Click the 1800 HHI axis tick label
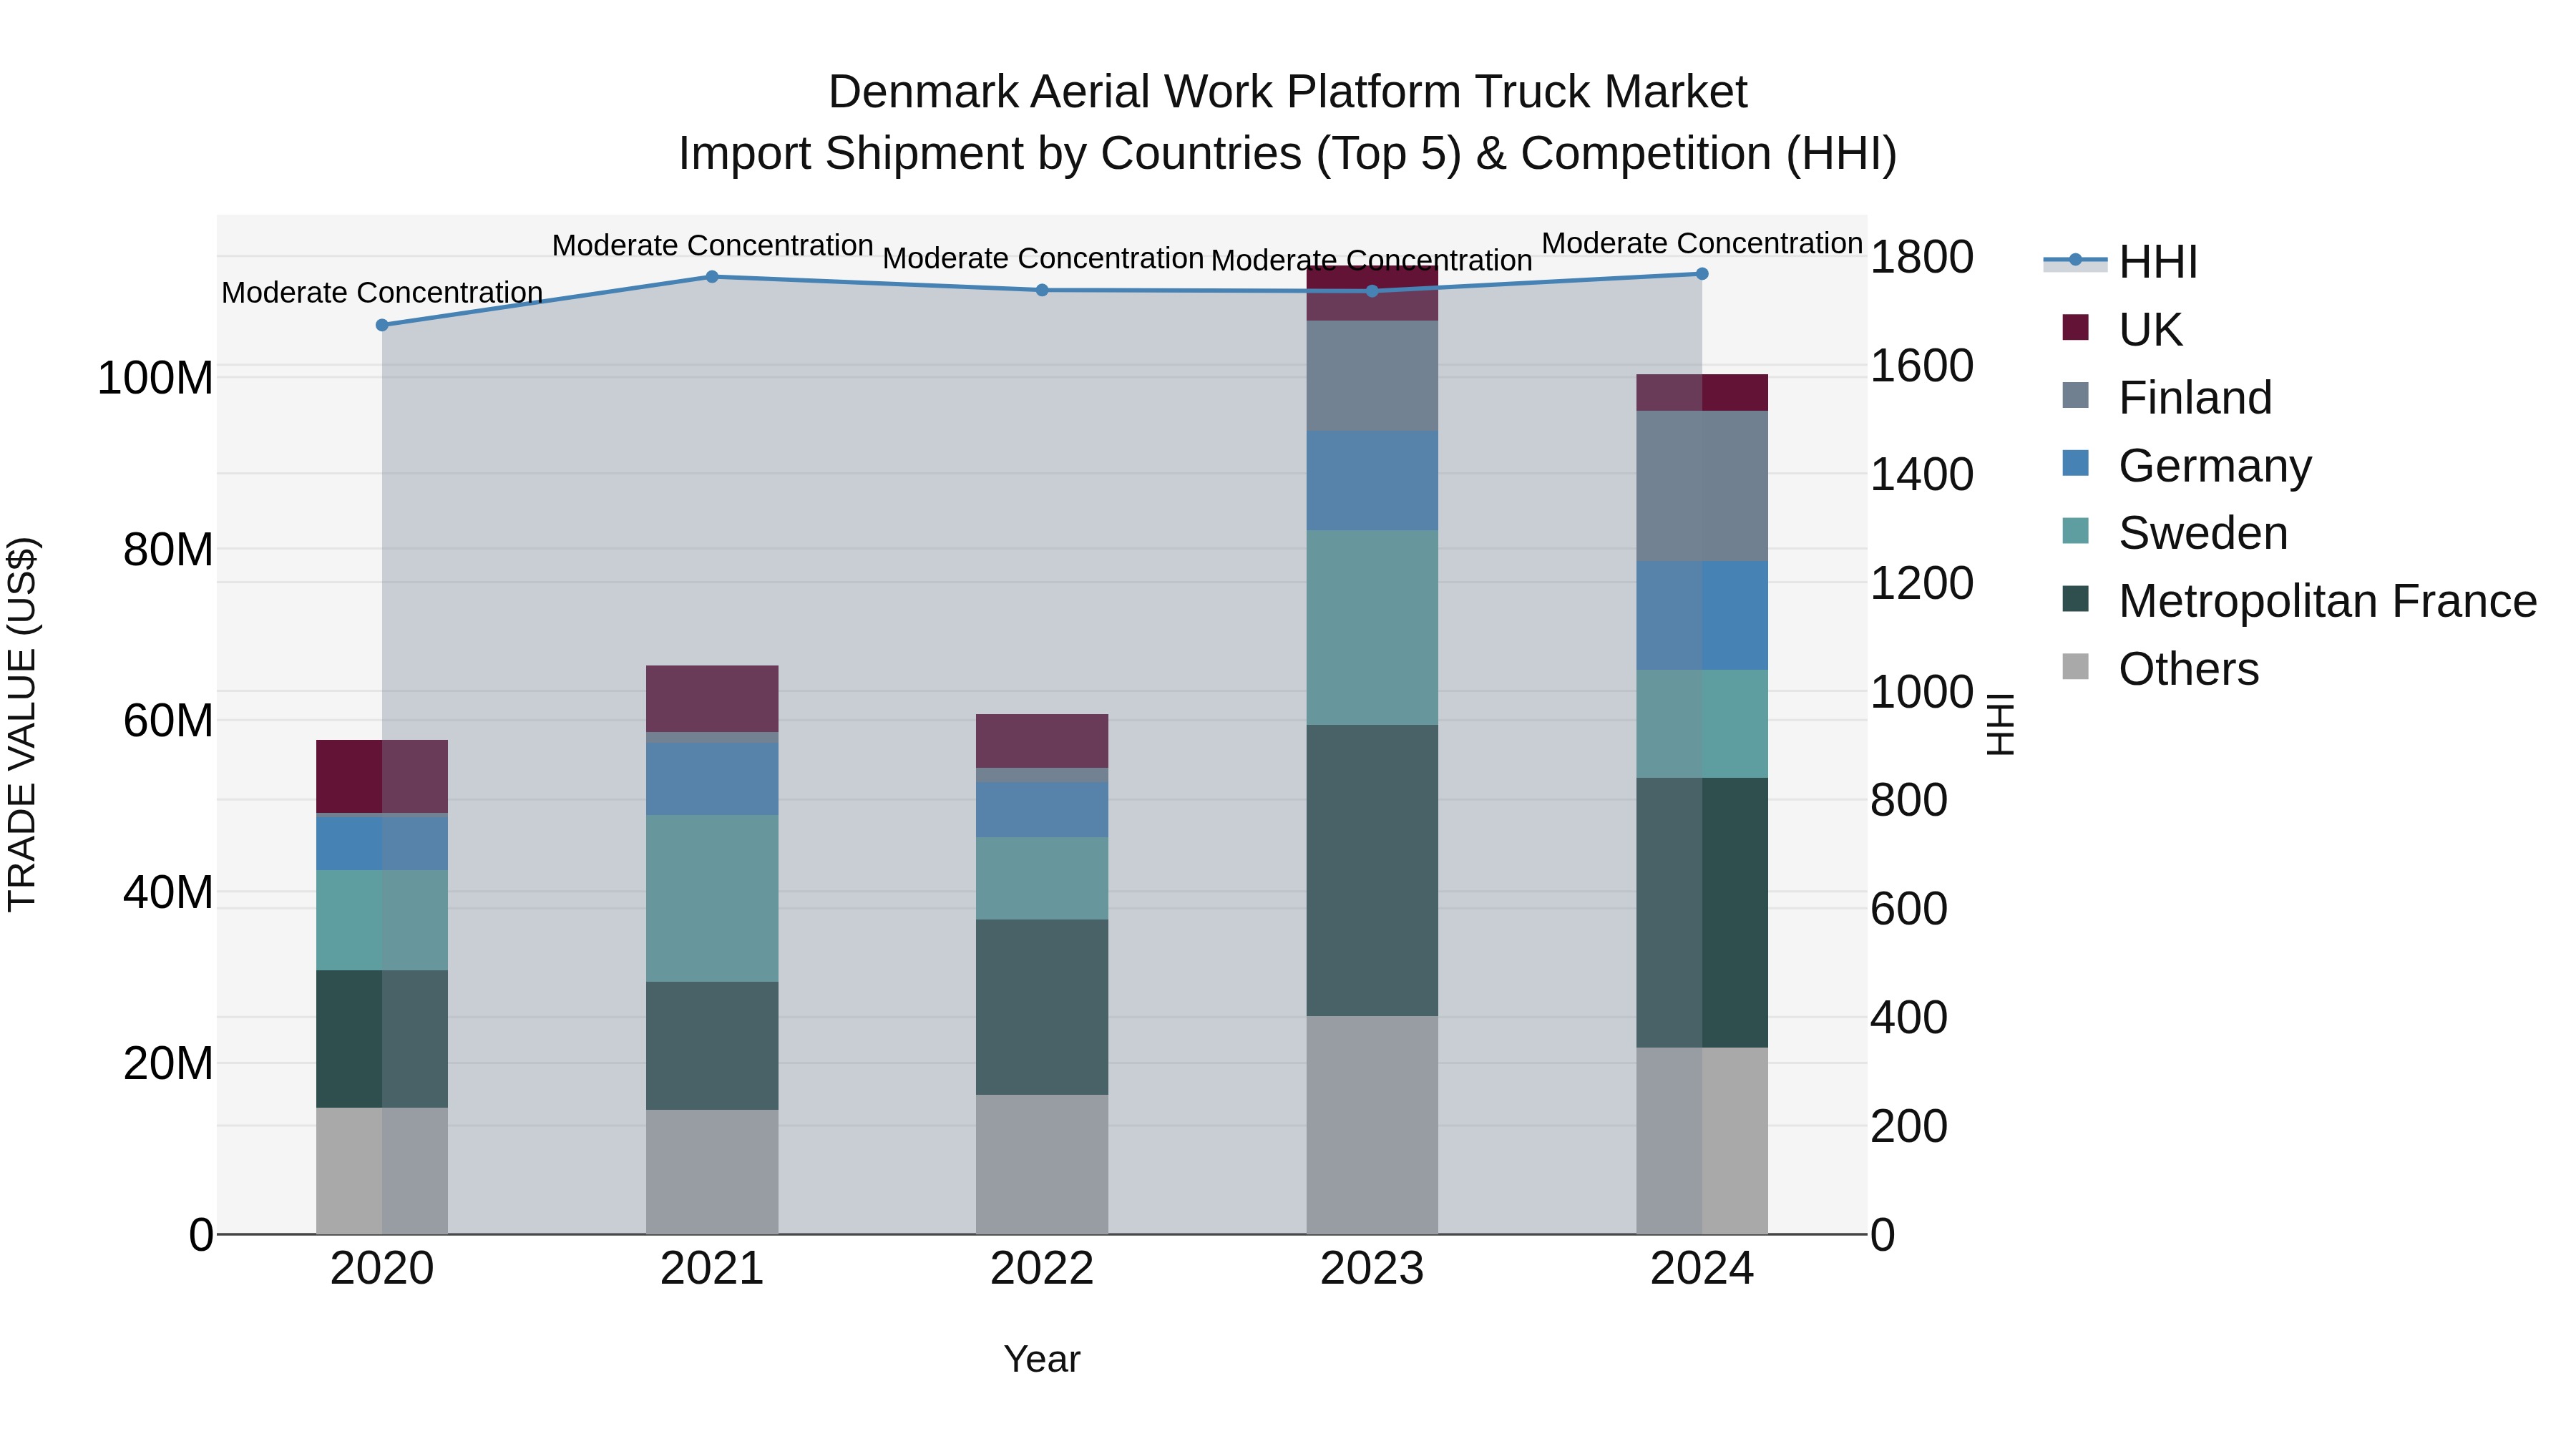Screen dimensions: 2576x1449 pos(1922,257)
